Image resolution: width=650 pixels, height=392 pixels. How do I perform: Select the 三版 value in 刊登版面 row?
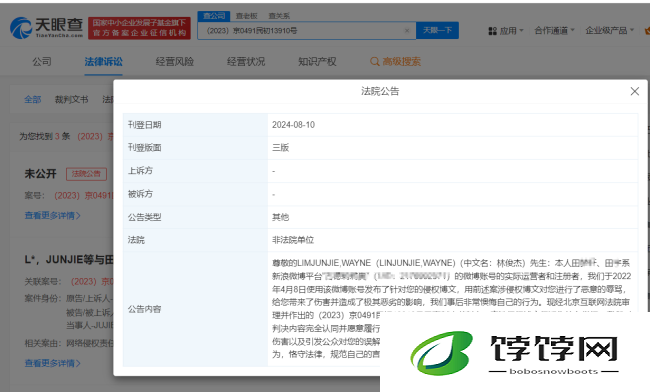[x=280, y=148]
